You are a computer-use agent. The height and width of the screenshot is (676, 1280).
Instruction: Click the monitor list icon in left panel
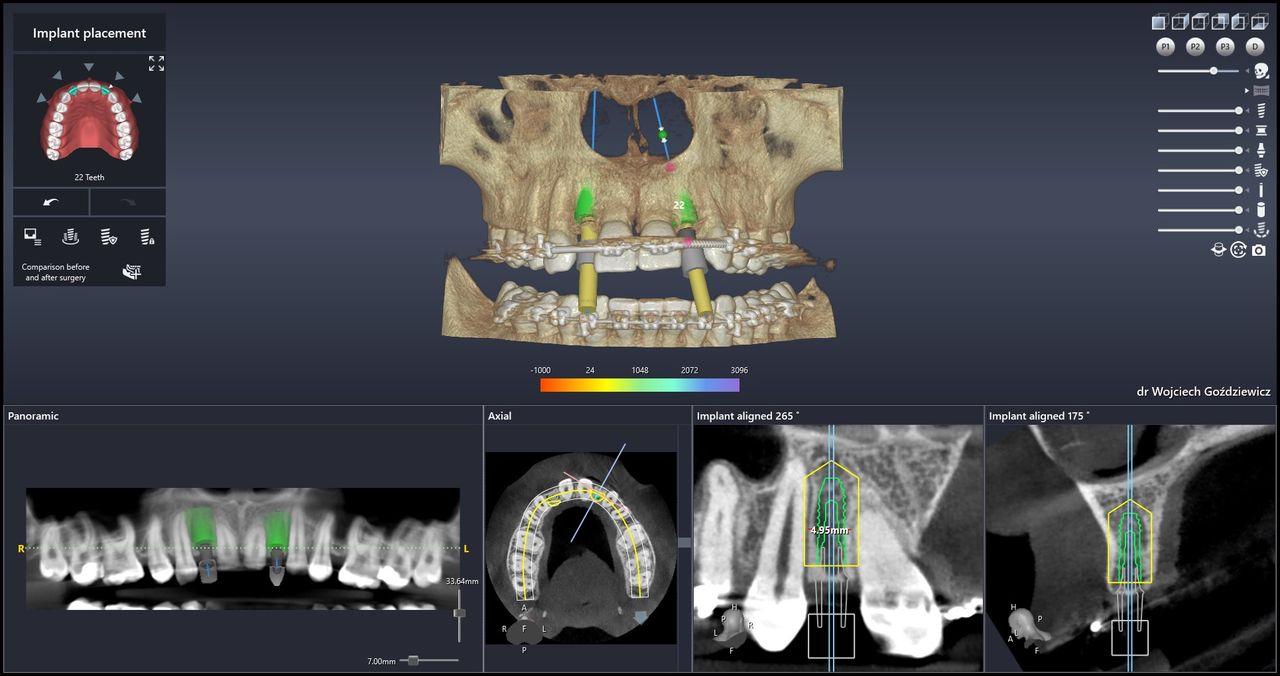tap(32, 237)
